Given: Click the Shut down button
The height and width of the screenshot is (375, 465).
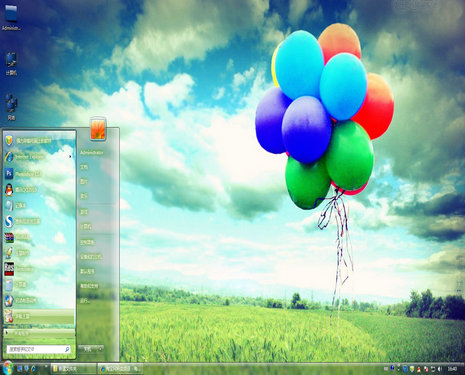Looking at the screenshot, I should (87, 349).
